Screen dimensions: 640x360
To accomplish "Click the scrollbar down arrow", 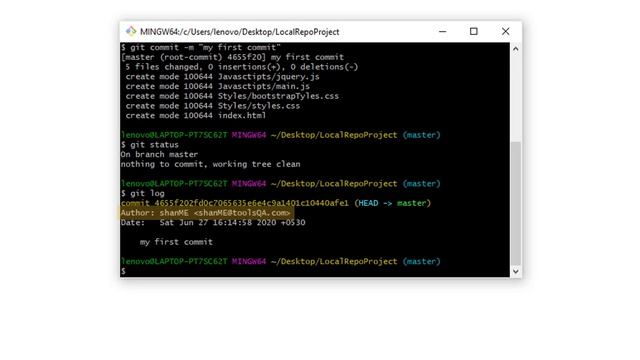I will 516,271.
